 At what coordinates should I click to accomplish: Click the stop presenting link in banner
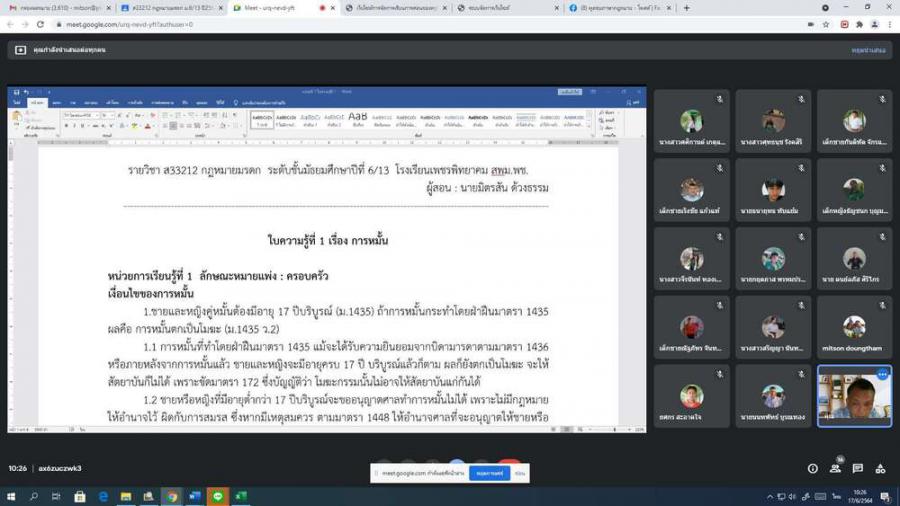click(x=867, y=49)
